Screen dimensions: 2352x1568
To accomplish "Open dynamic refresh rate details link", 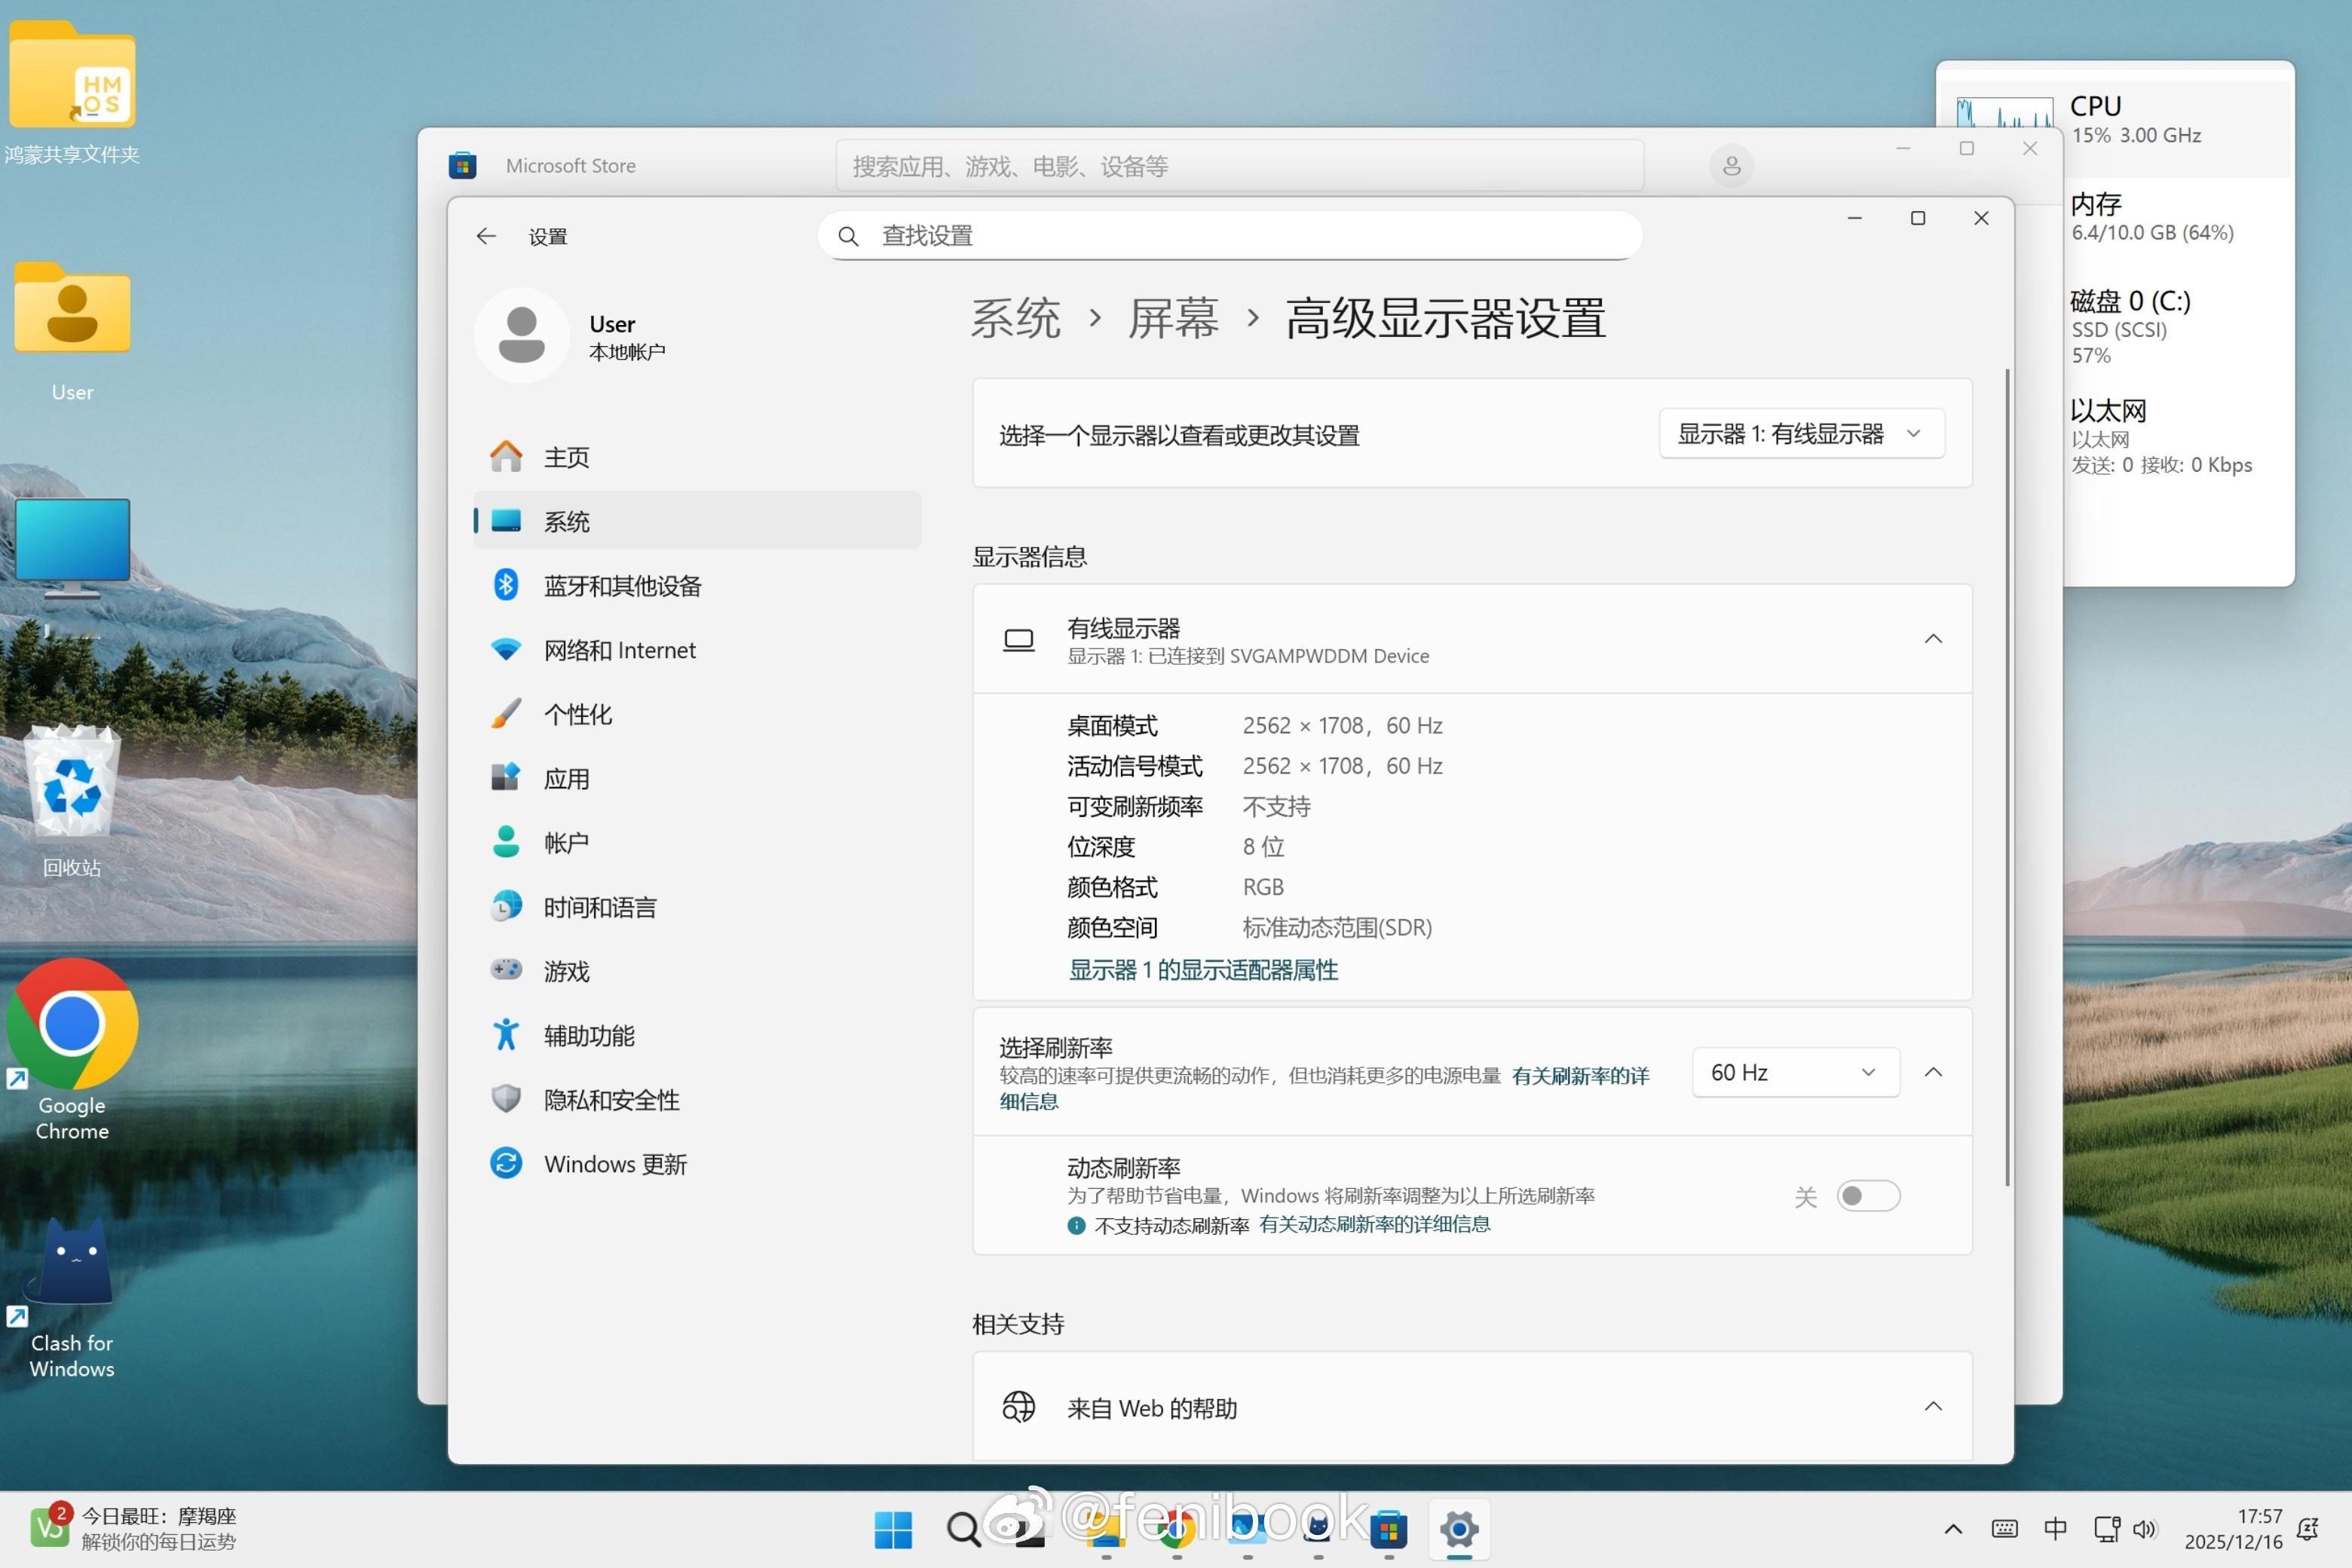I will point(1374,1225).
